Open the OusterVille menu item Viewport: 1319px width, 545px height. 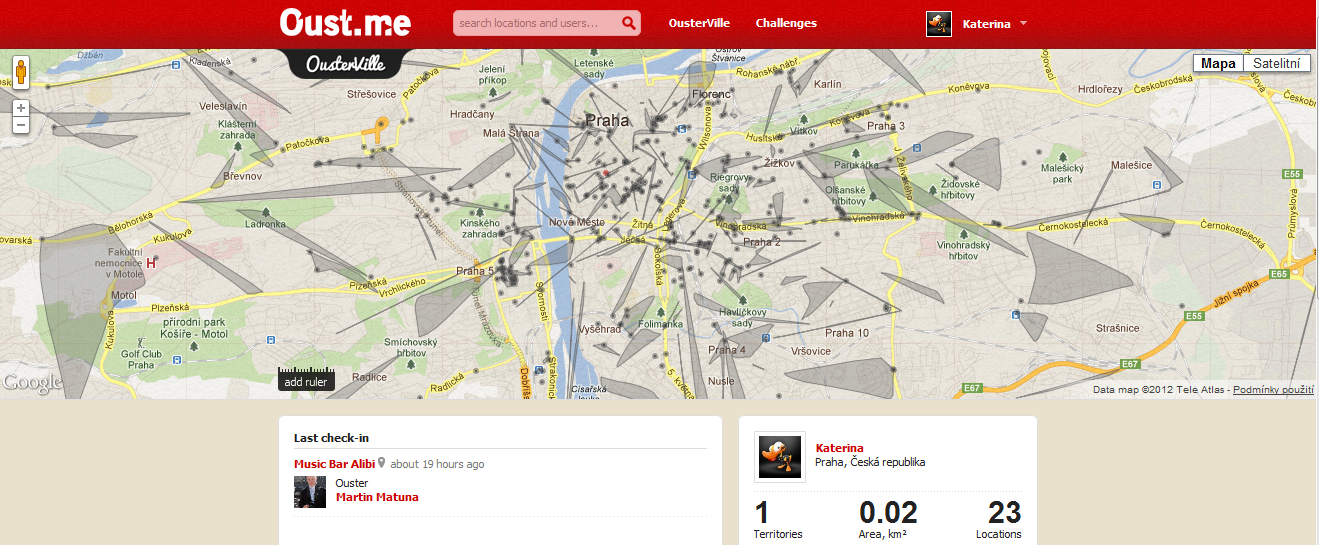pyautogui.click(x=699, y=23)
